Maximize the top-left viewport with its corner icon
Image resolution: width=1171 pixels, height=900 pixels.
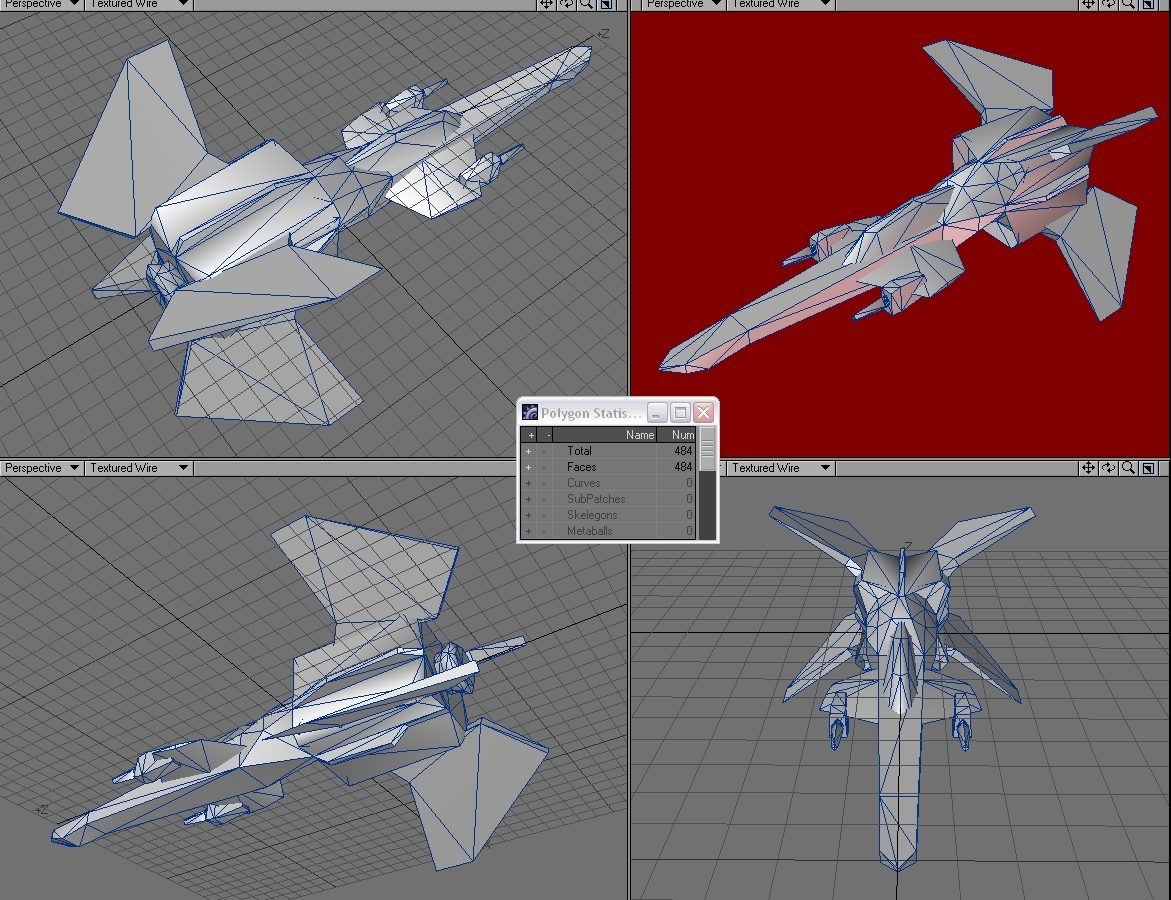(x=606, y=4)
